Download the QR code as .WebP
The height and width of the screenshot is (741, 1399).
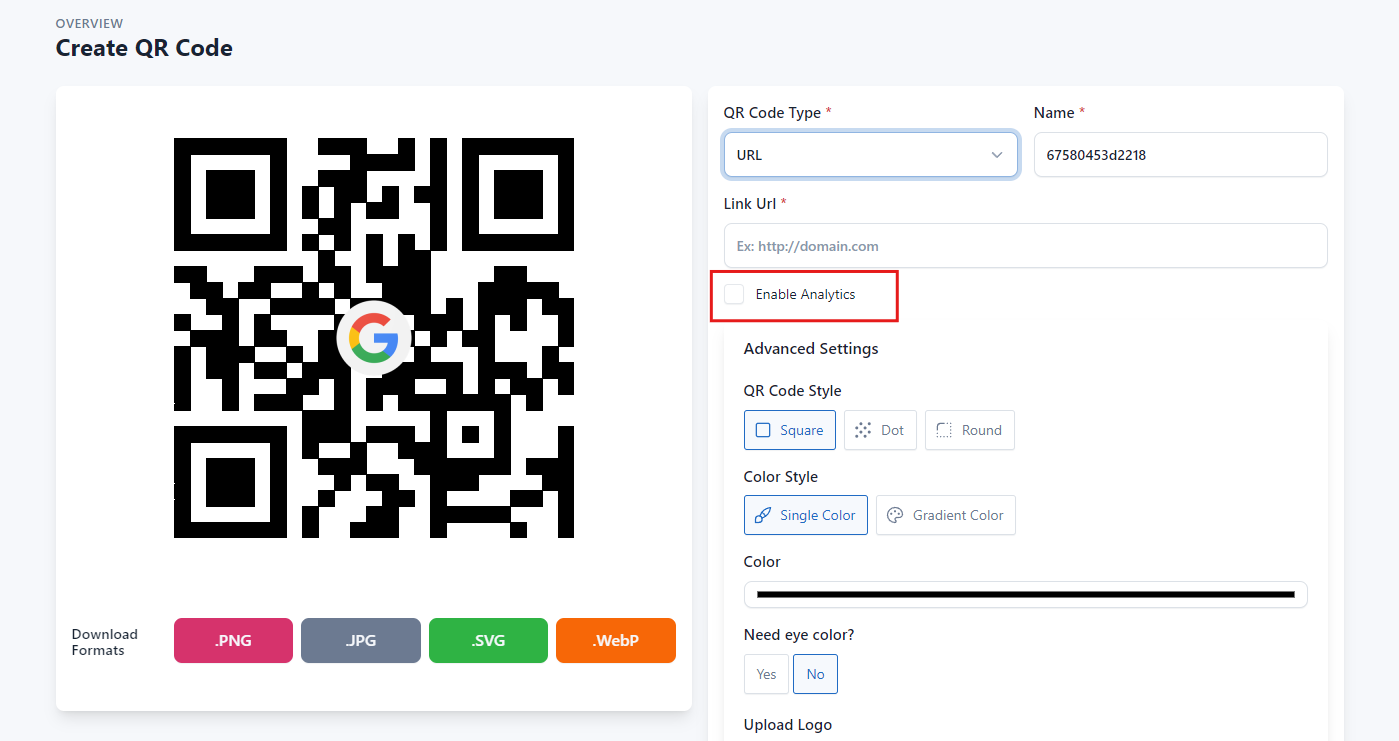pyautogui.click(x=616, y=640)
